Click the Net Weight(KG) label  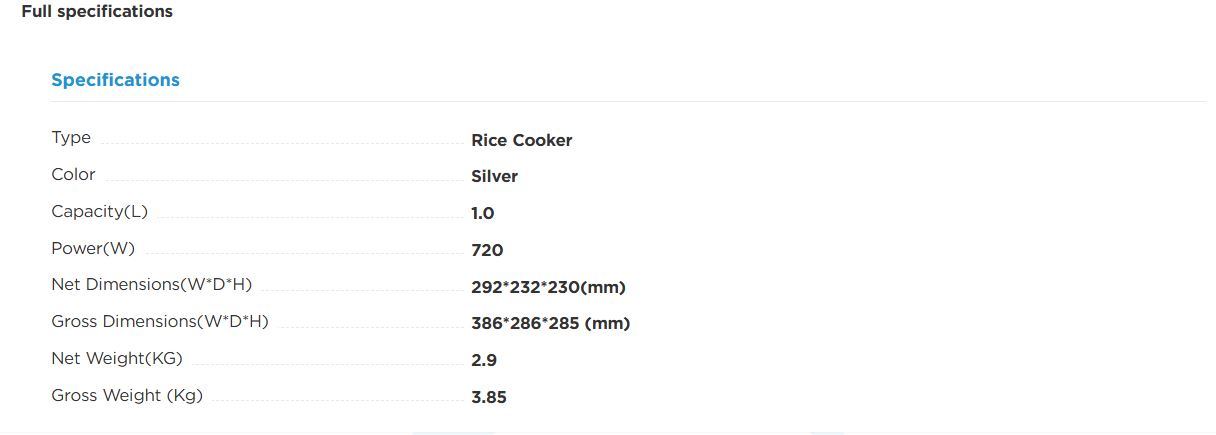[117, 359]
